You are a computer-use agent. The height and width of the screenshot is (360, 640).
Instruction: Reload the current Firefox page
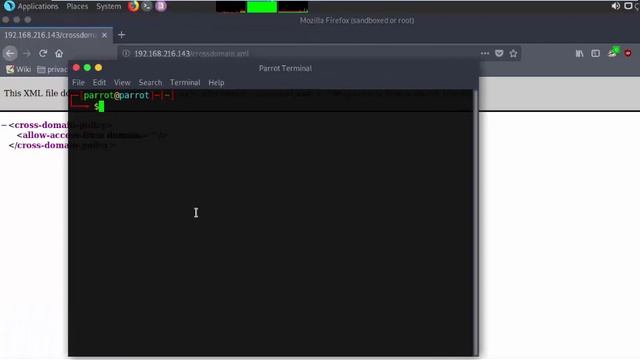(43, 53)
